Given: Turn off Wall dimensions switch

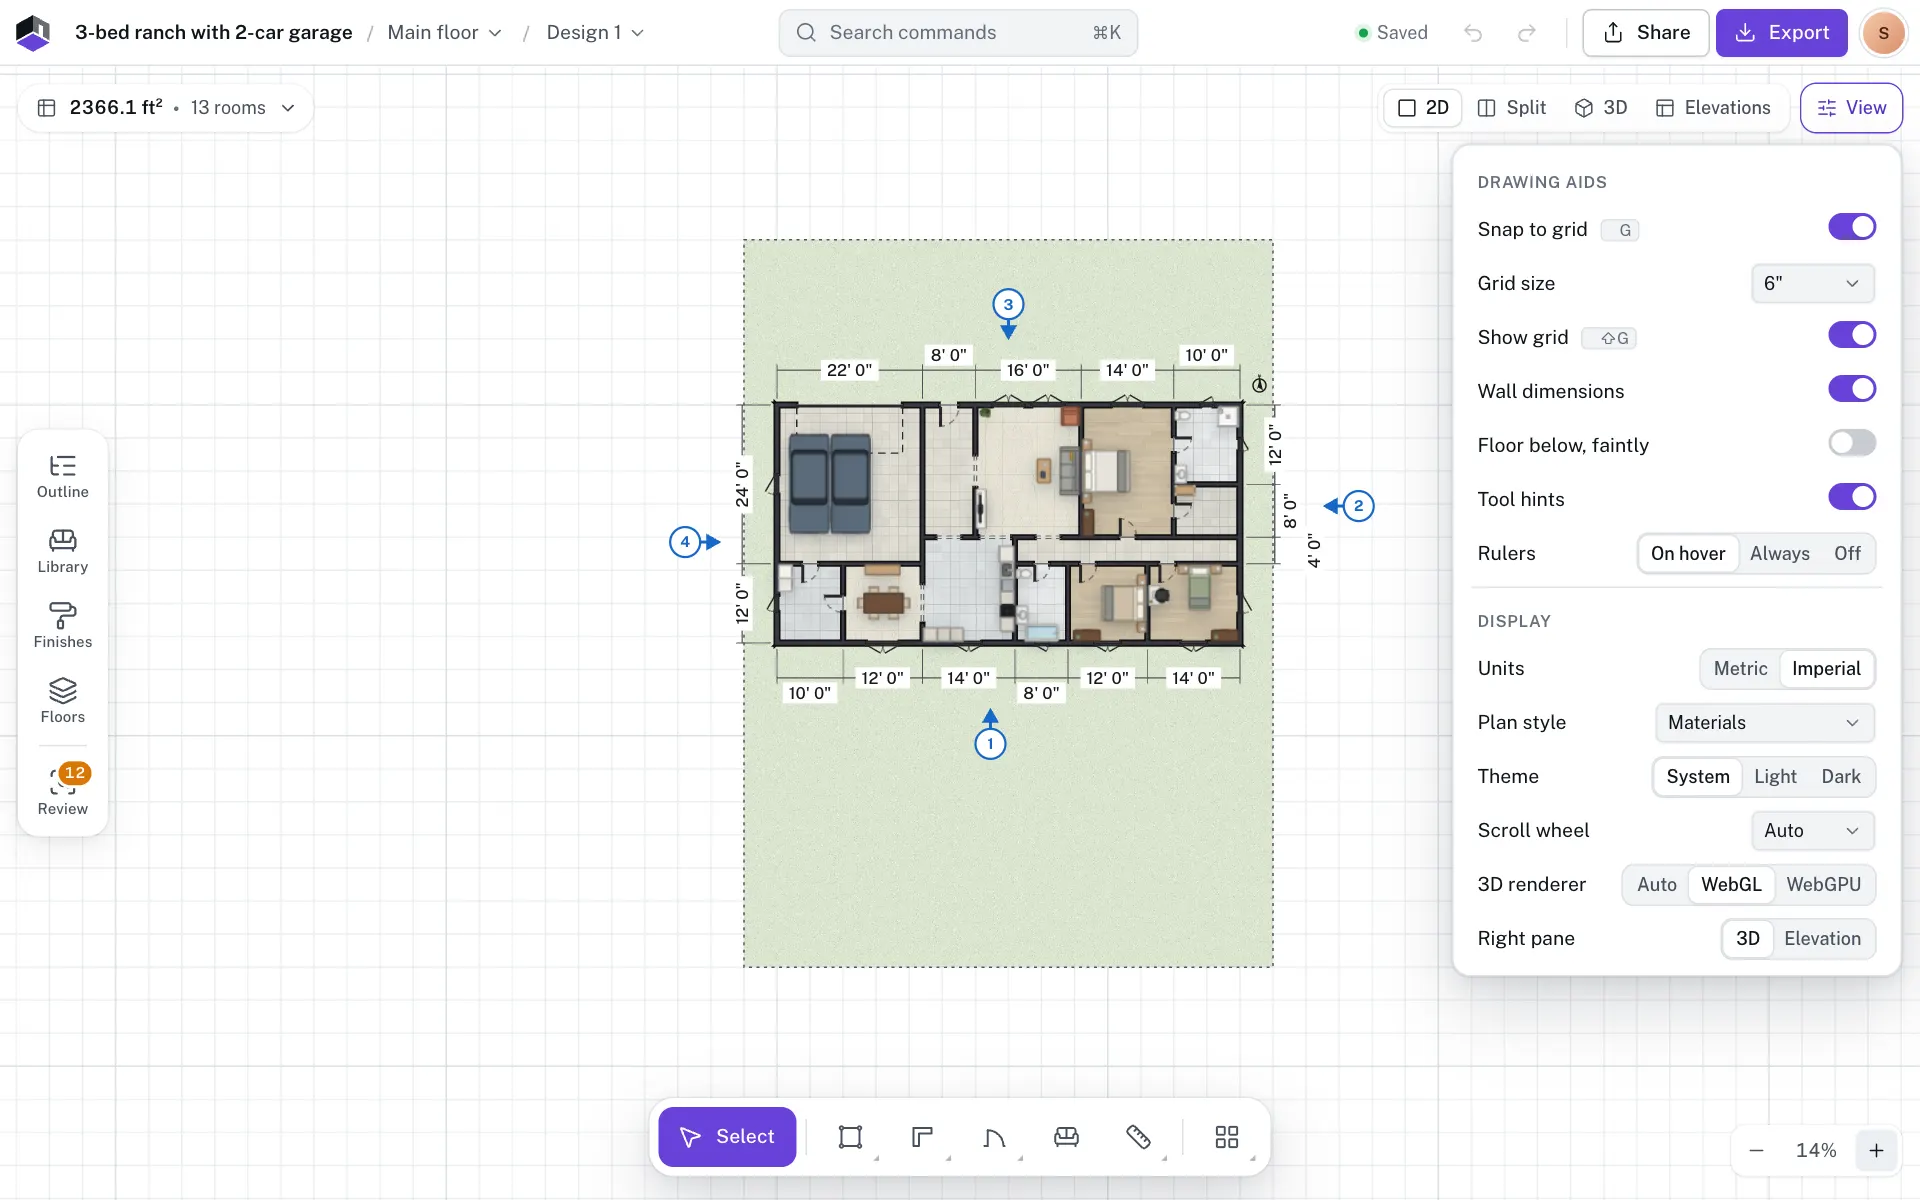Looking at the screenshot, I should click(1852, 389).
